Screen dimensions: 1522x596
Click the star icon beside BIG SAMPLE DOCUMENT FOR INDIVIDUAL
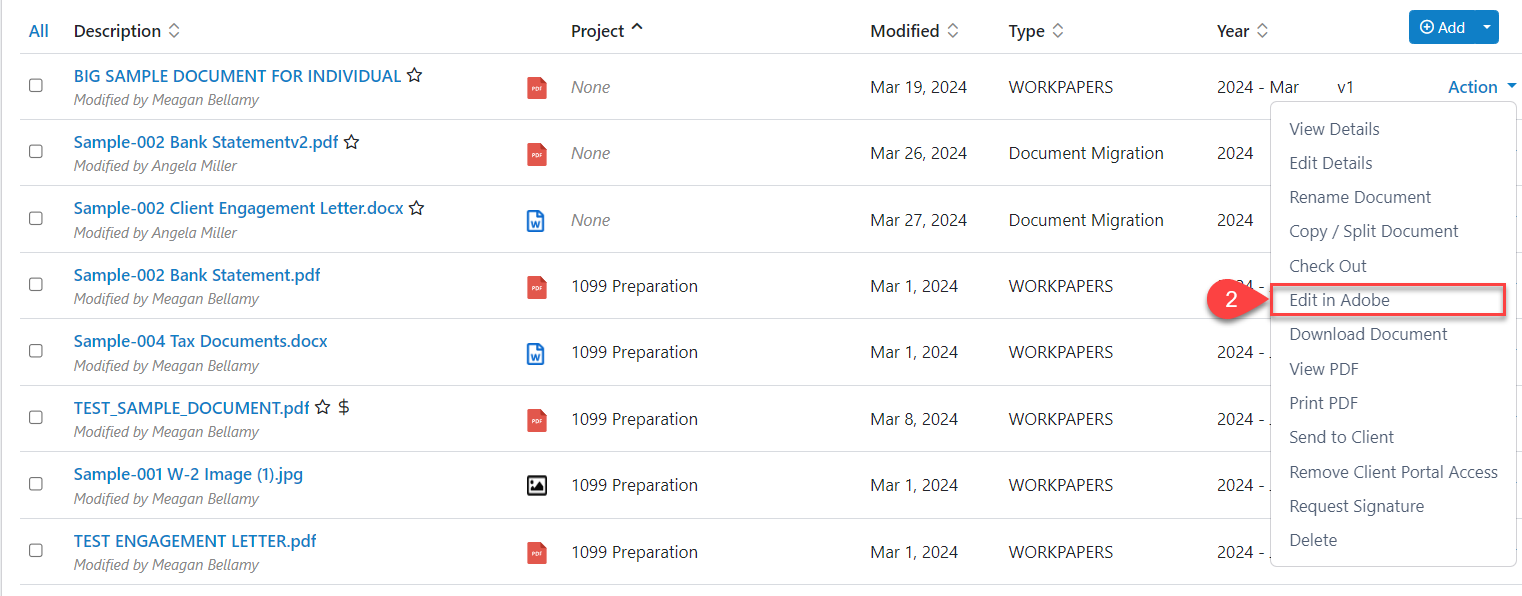coord(414,76)
